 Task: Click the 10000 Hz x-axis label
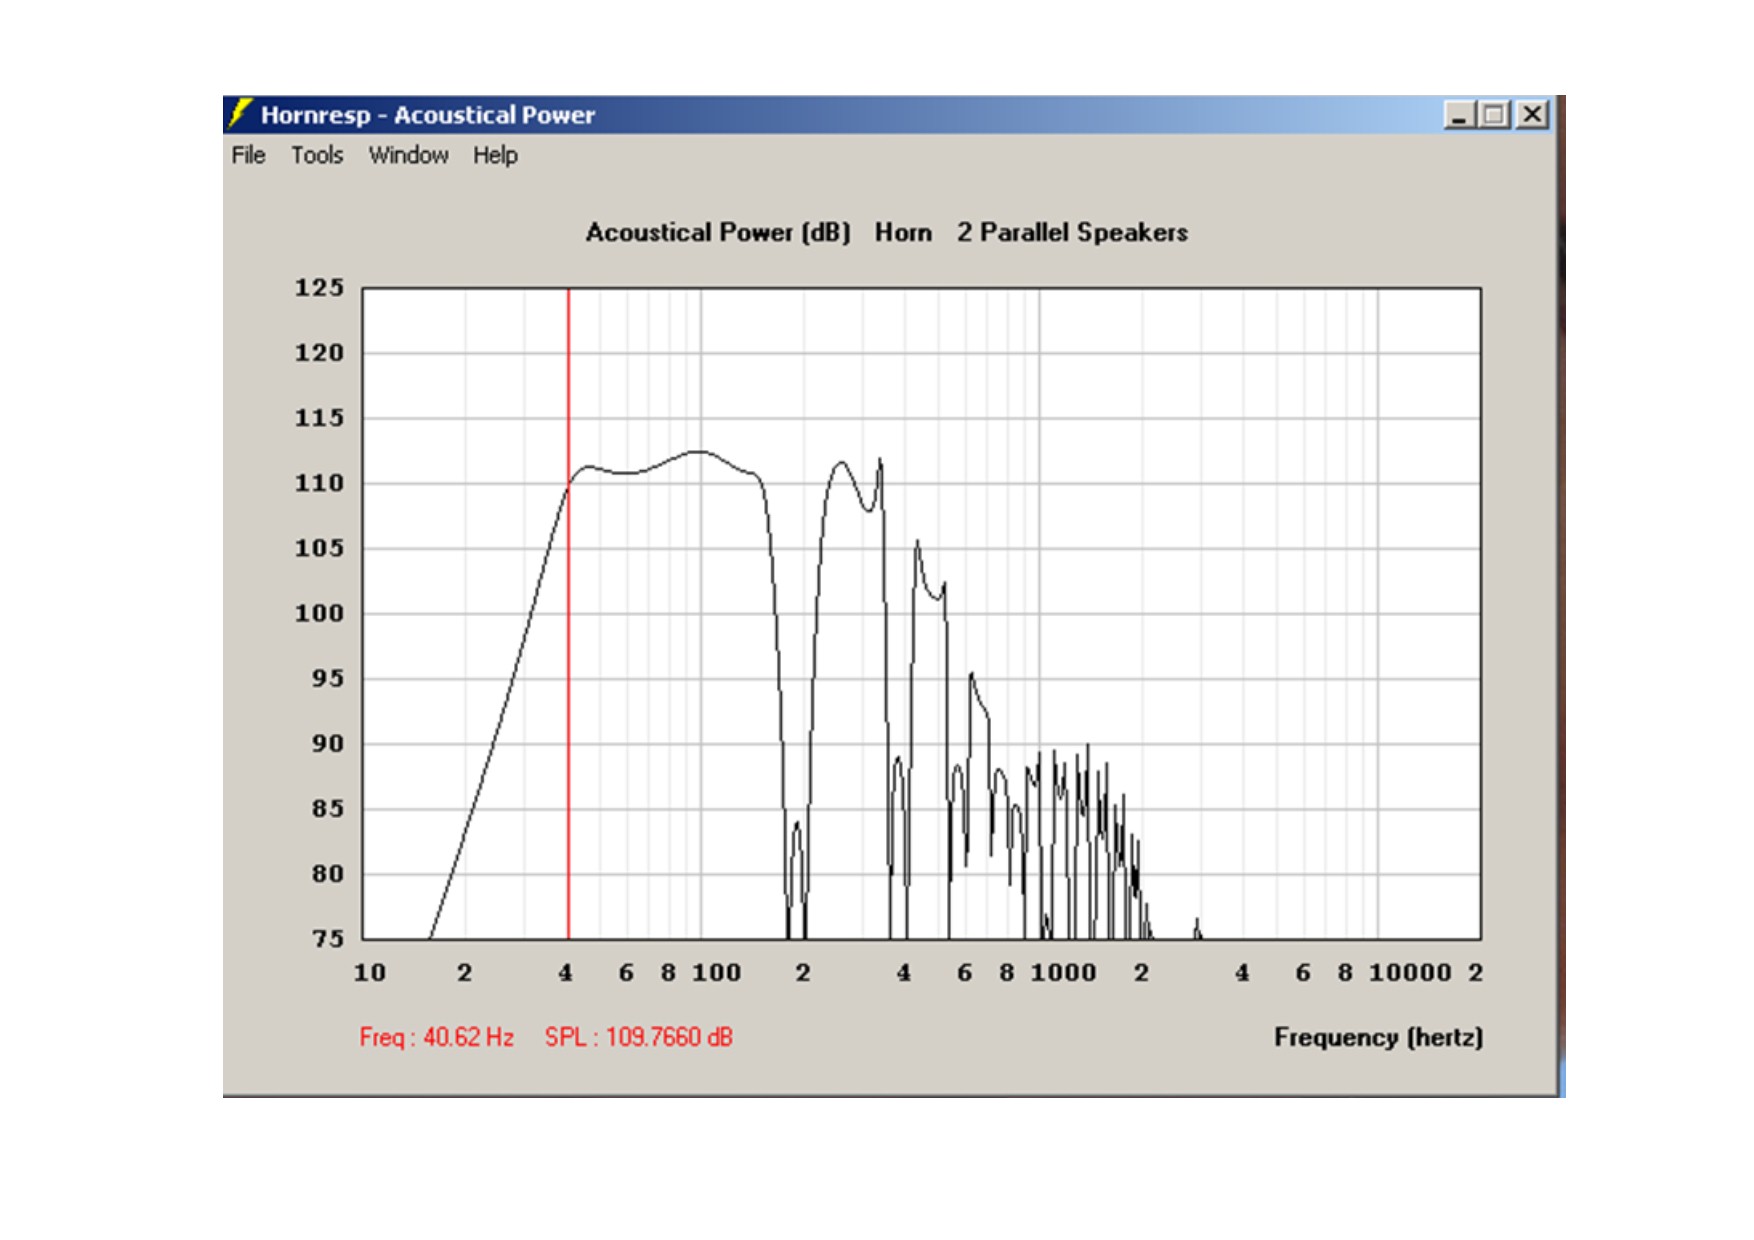click(1410, 973)
